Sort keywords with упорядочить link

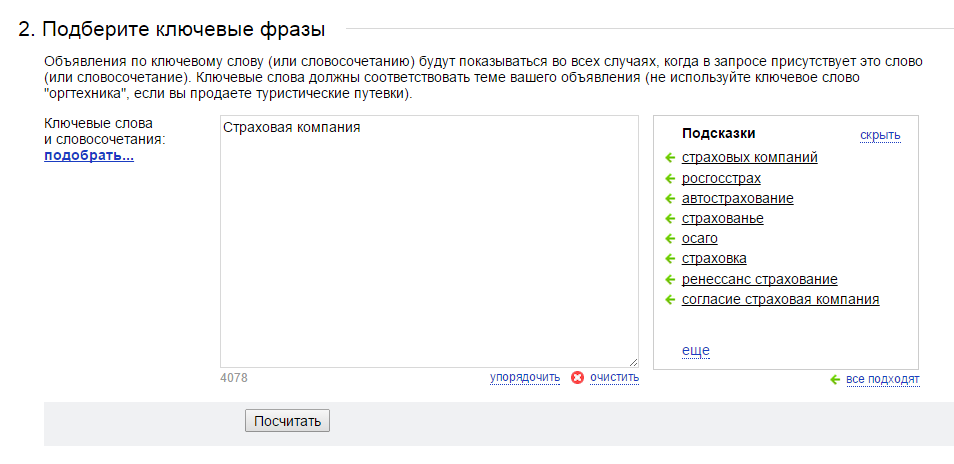click(524, 378)
